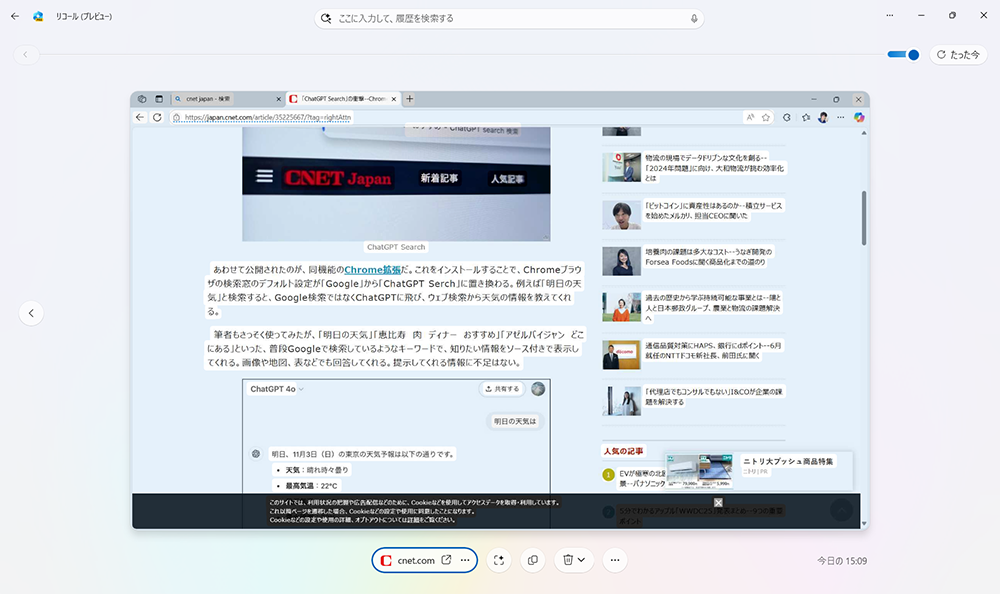
Task: Copy the snapshot with the copy icon
Action: [x=533, y=560]
